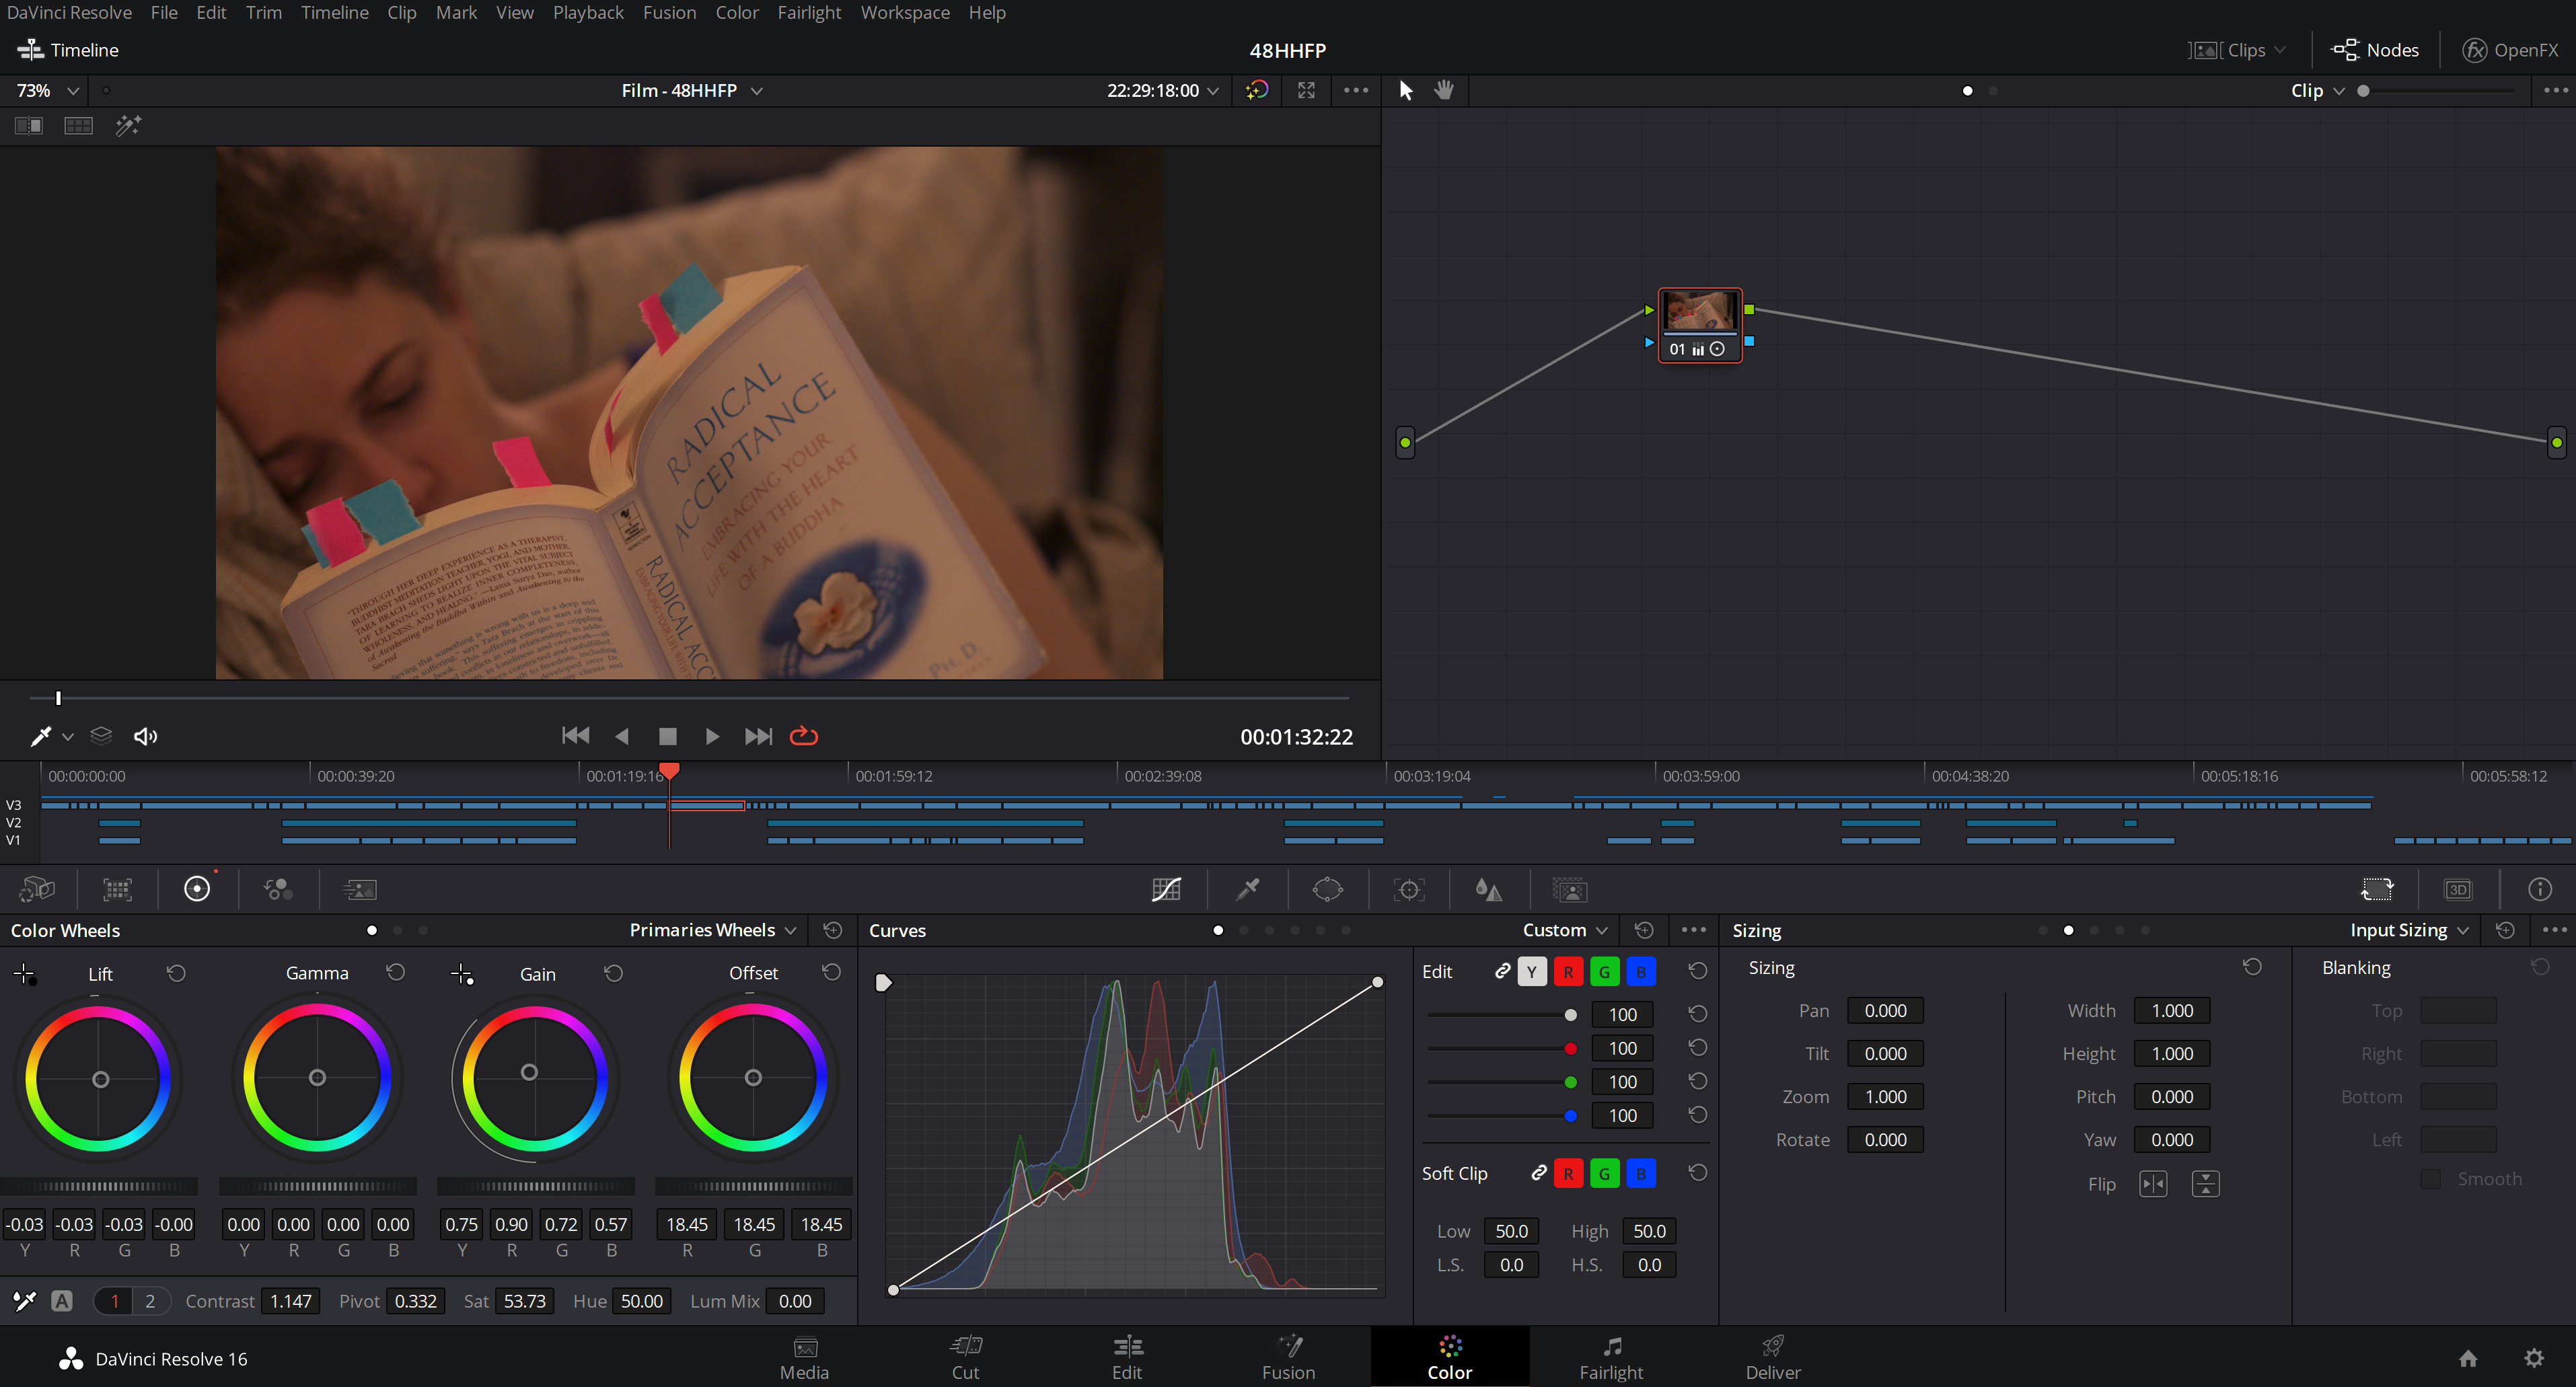Toggle the Soft Clip channel link icon
Viewport: 2576px width, 1387px height.
[1539, 1173]
